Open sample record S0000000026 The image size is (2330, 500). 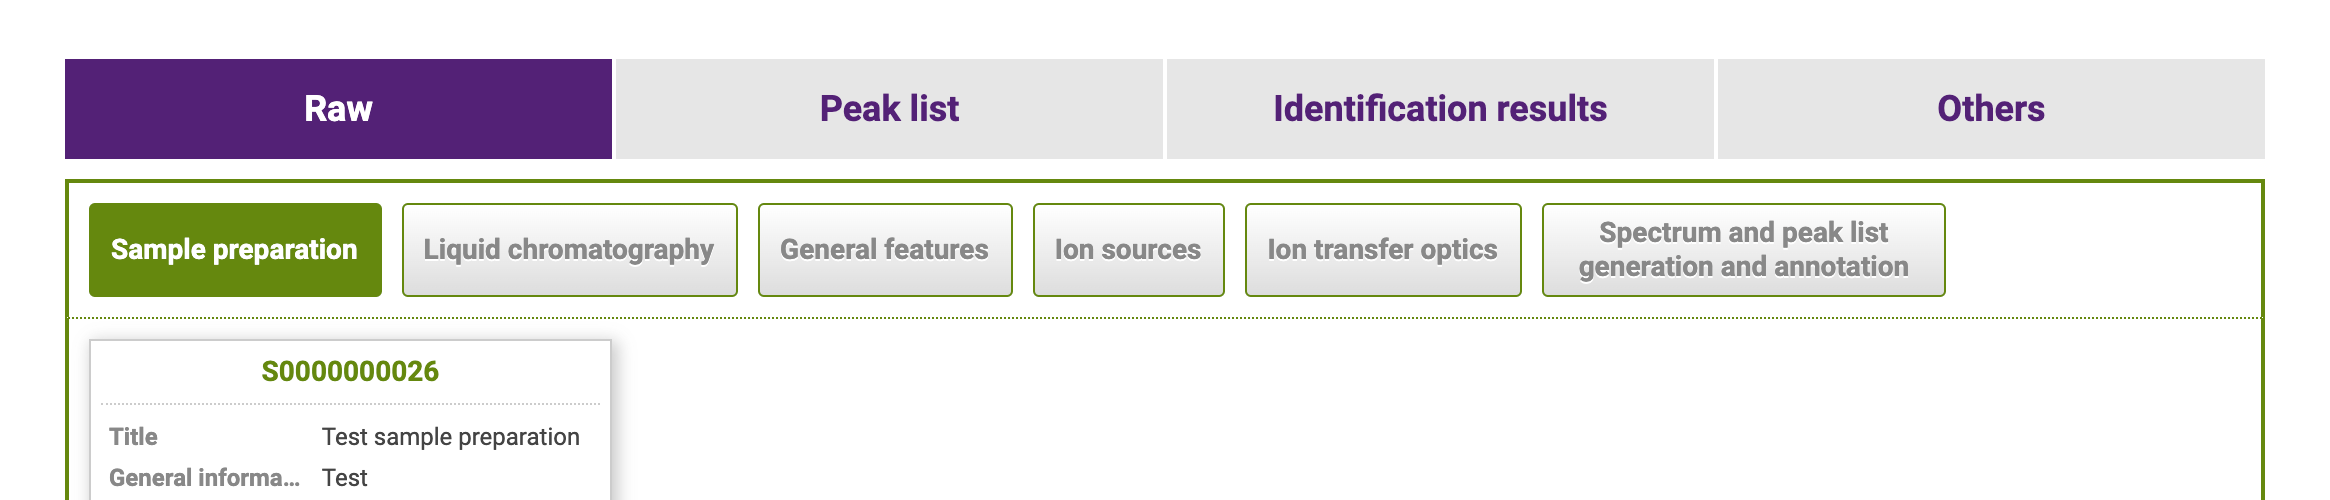point(350,372)
